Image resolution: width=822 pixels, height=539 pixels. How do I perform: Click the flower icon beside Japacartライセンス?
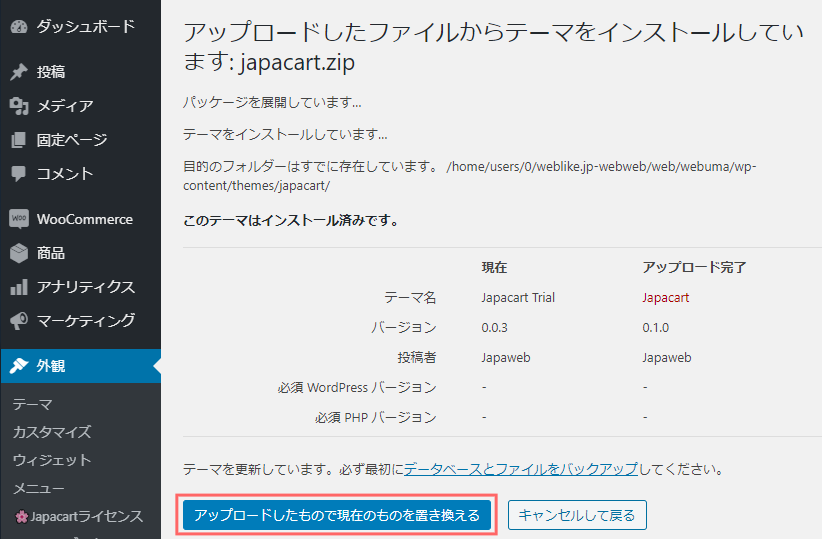[21, 517]
